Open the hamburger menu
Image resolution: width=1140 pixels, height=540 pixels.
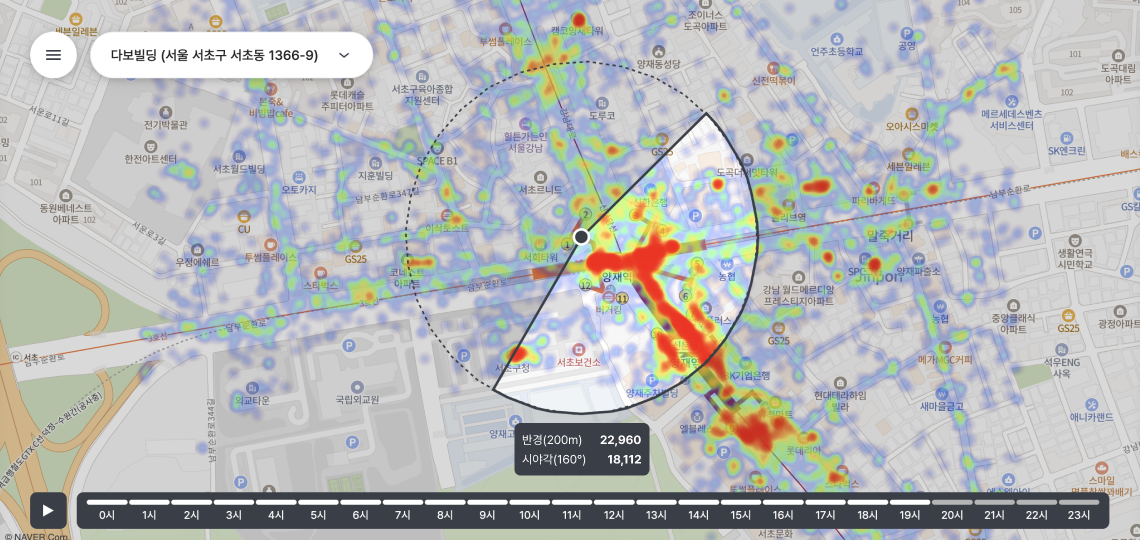[x=53, y=55]
